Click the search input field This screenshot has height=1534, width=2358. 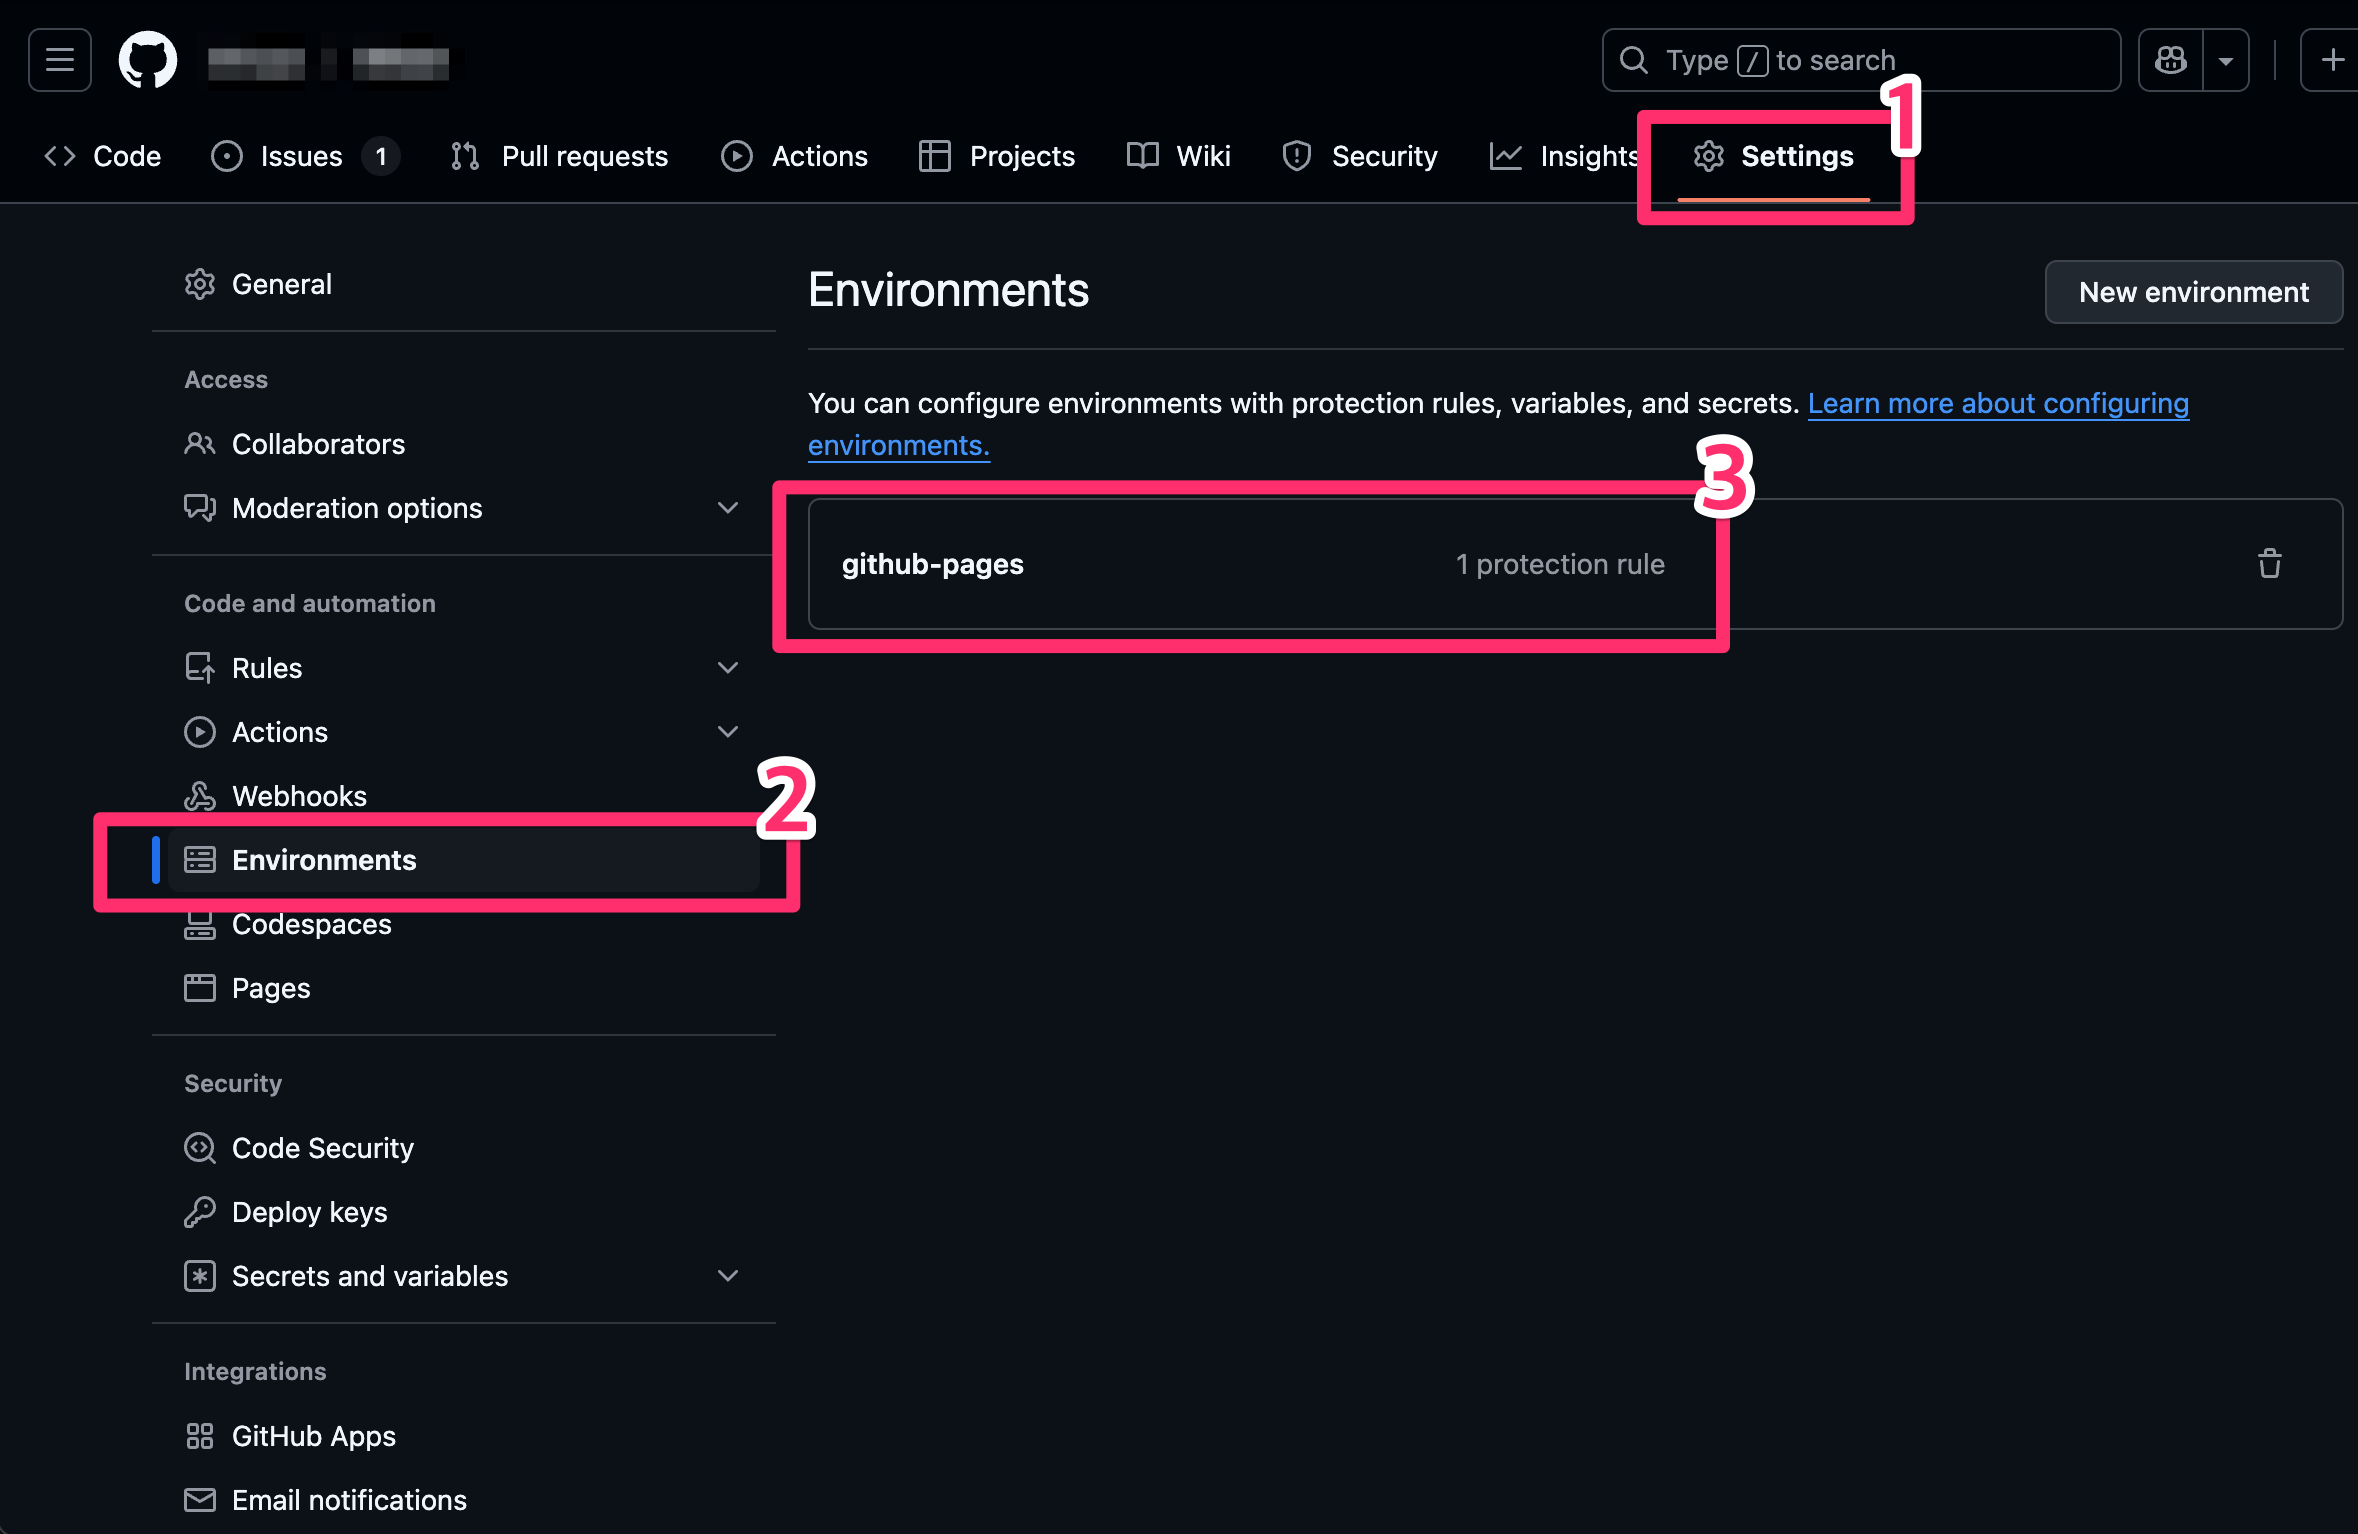(1860, 60)
